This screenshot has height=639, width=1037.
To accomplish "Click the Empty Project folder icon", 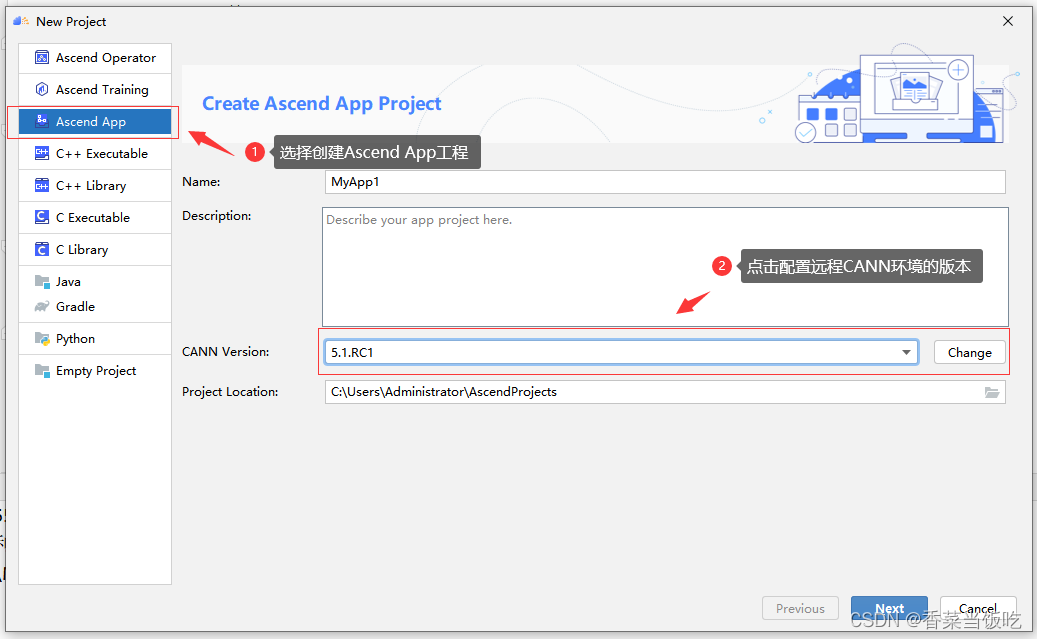I will coord(42,371).
